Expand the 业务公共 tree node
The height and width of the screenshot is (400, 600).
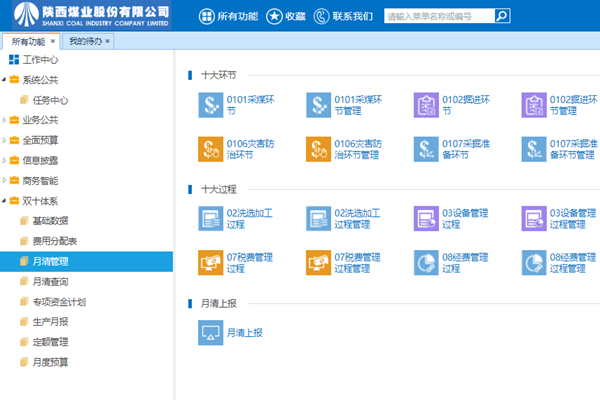pos(5,120)
